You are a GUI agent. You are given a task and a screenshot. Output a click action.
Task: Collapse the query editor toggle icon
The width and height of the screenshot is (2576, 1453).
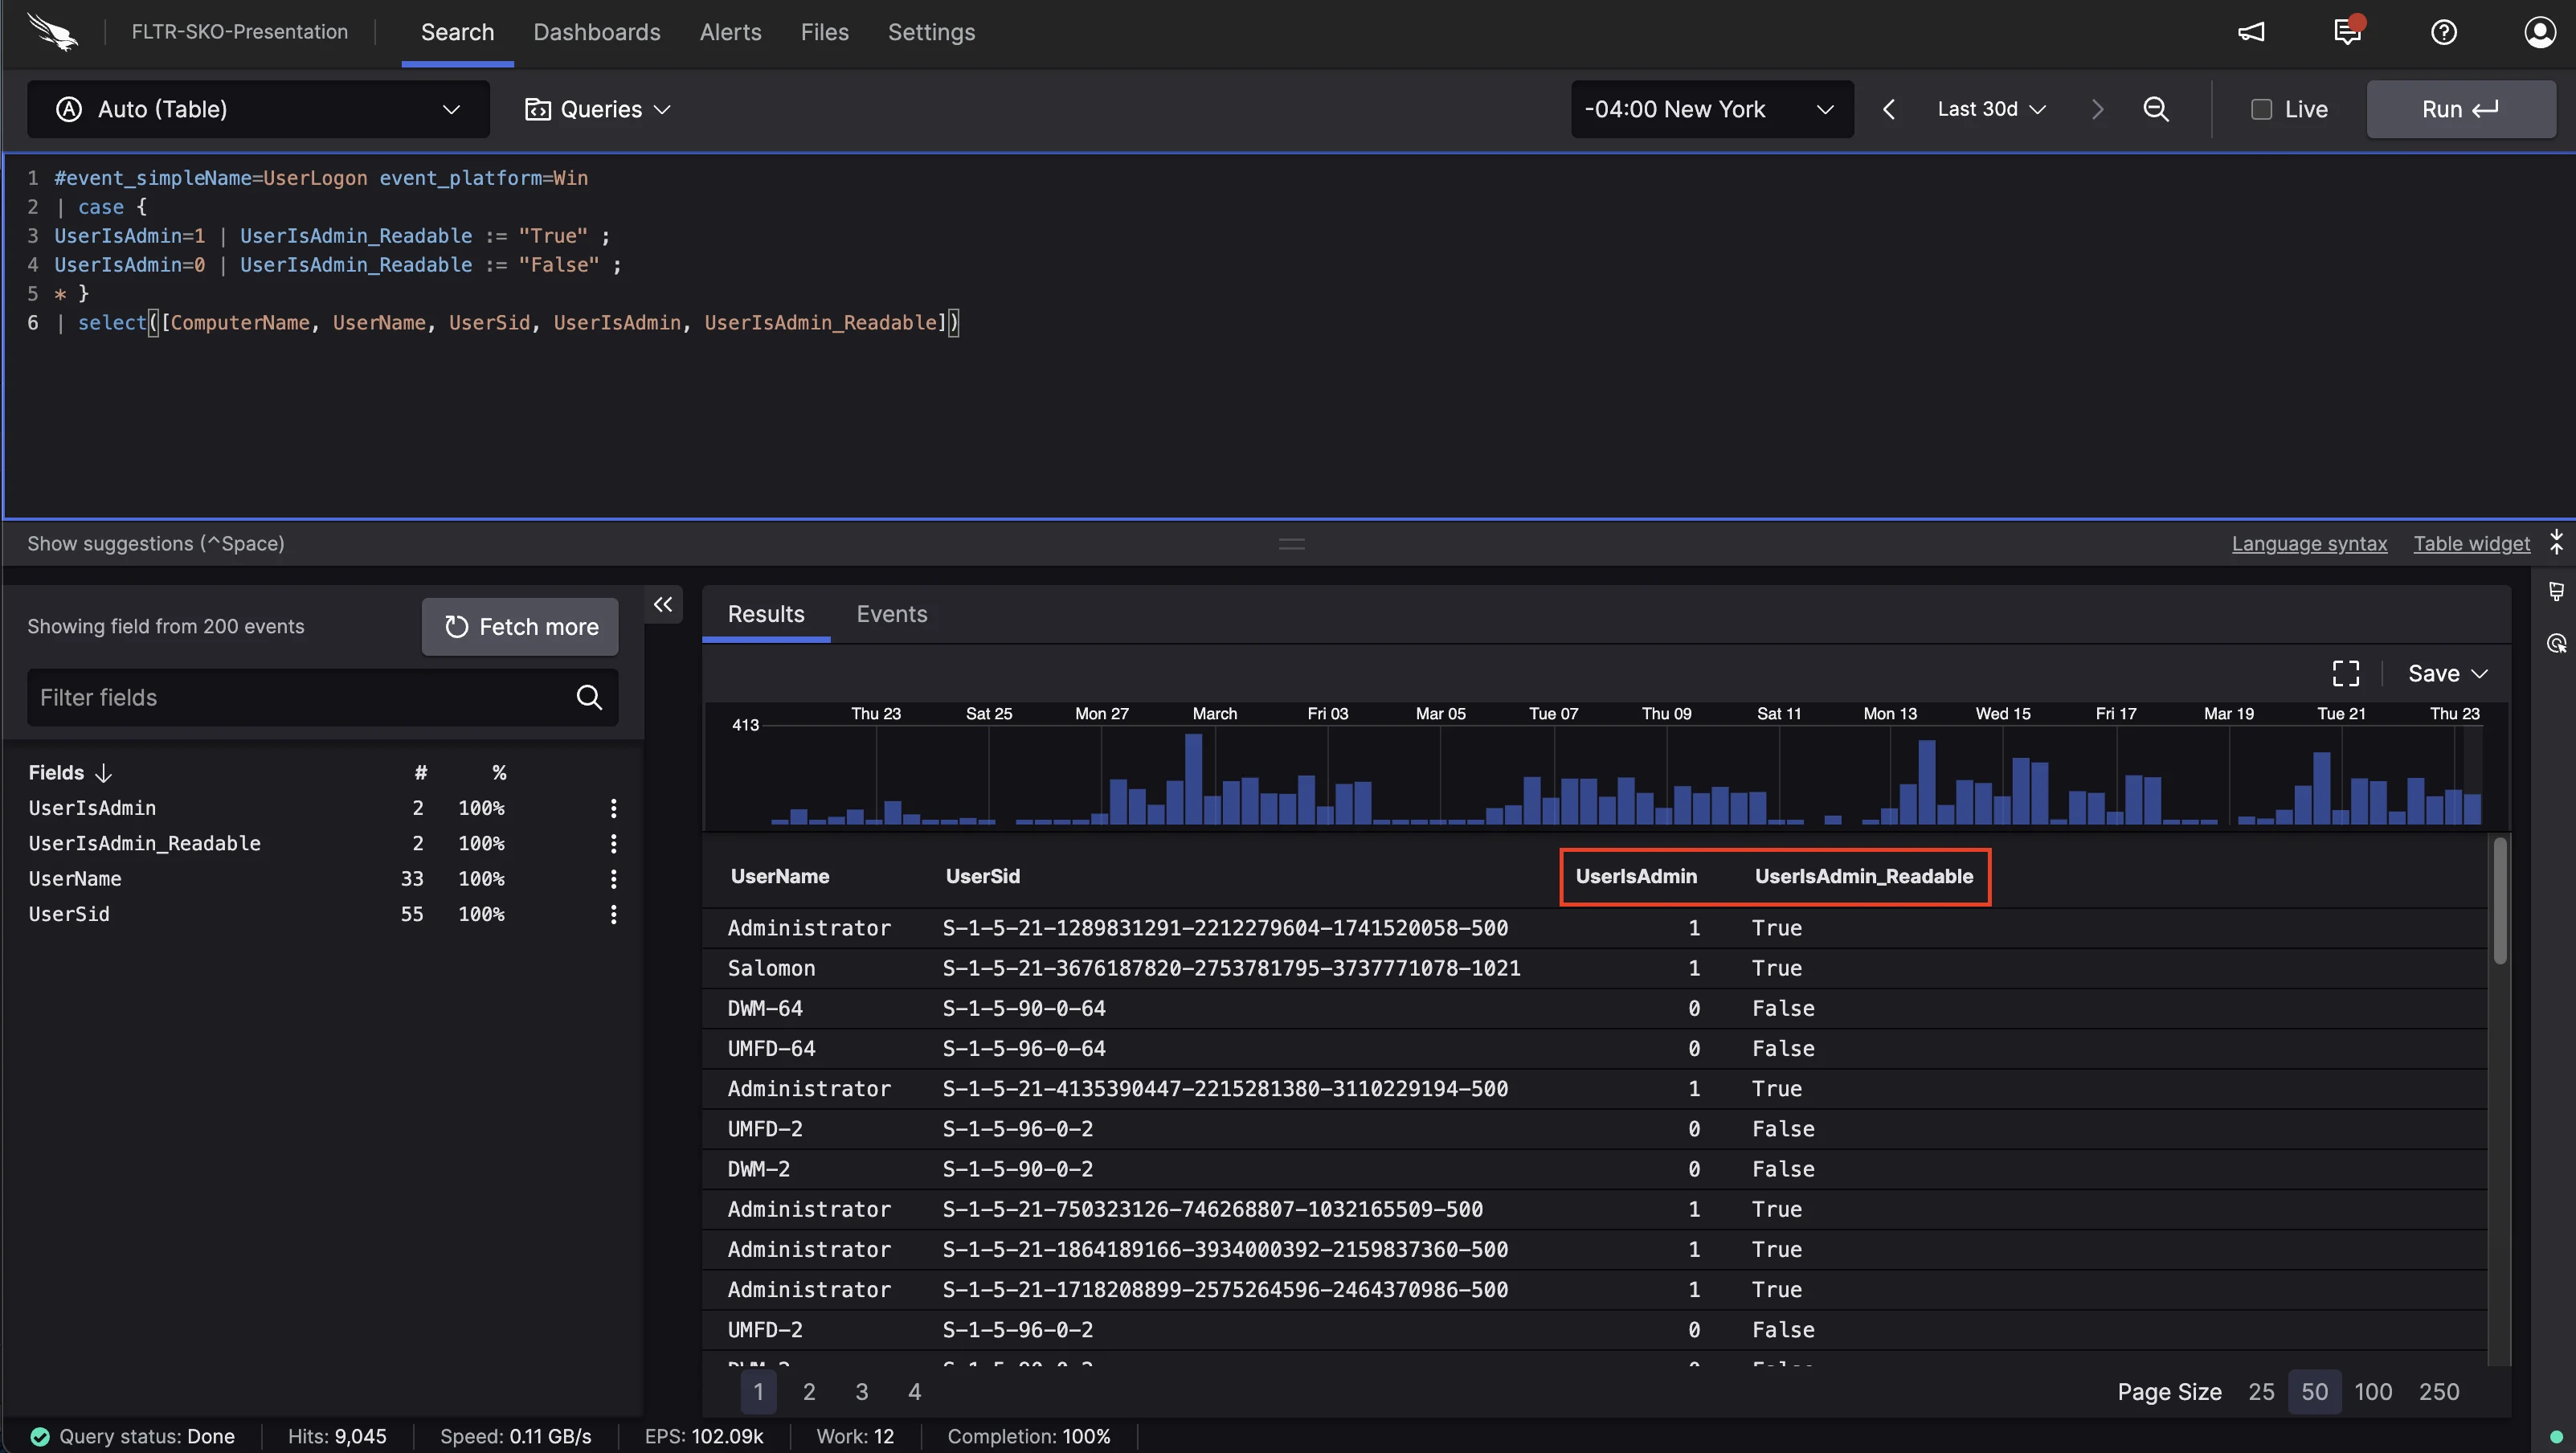tap(2556, 543)
